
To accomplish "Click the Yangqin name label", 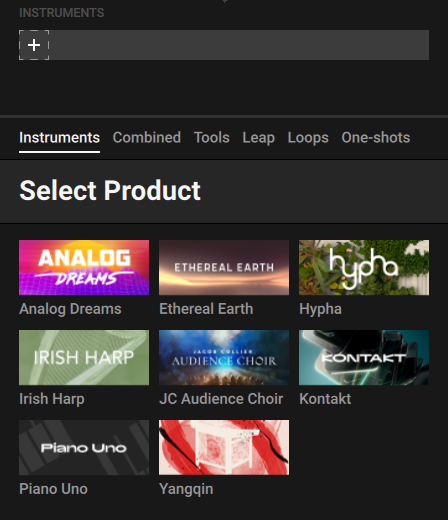I will click(186, 489).
